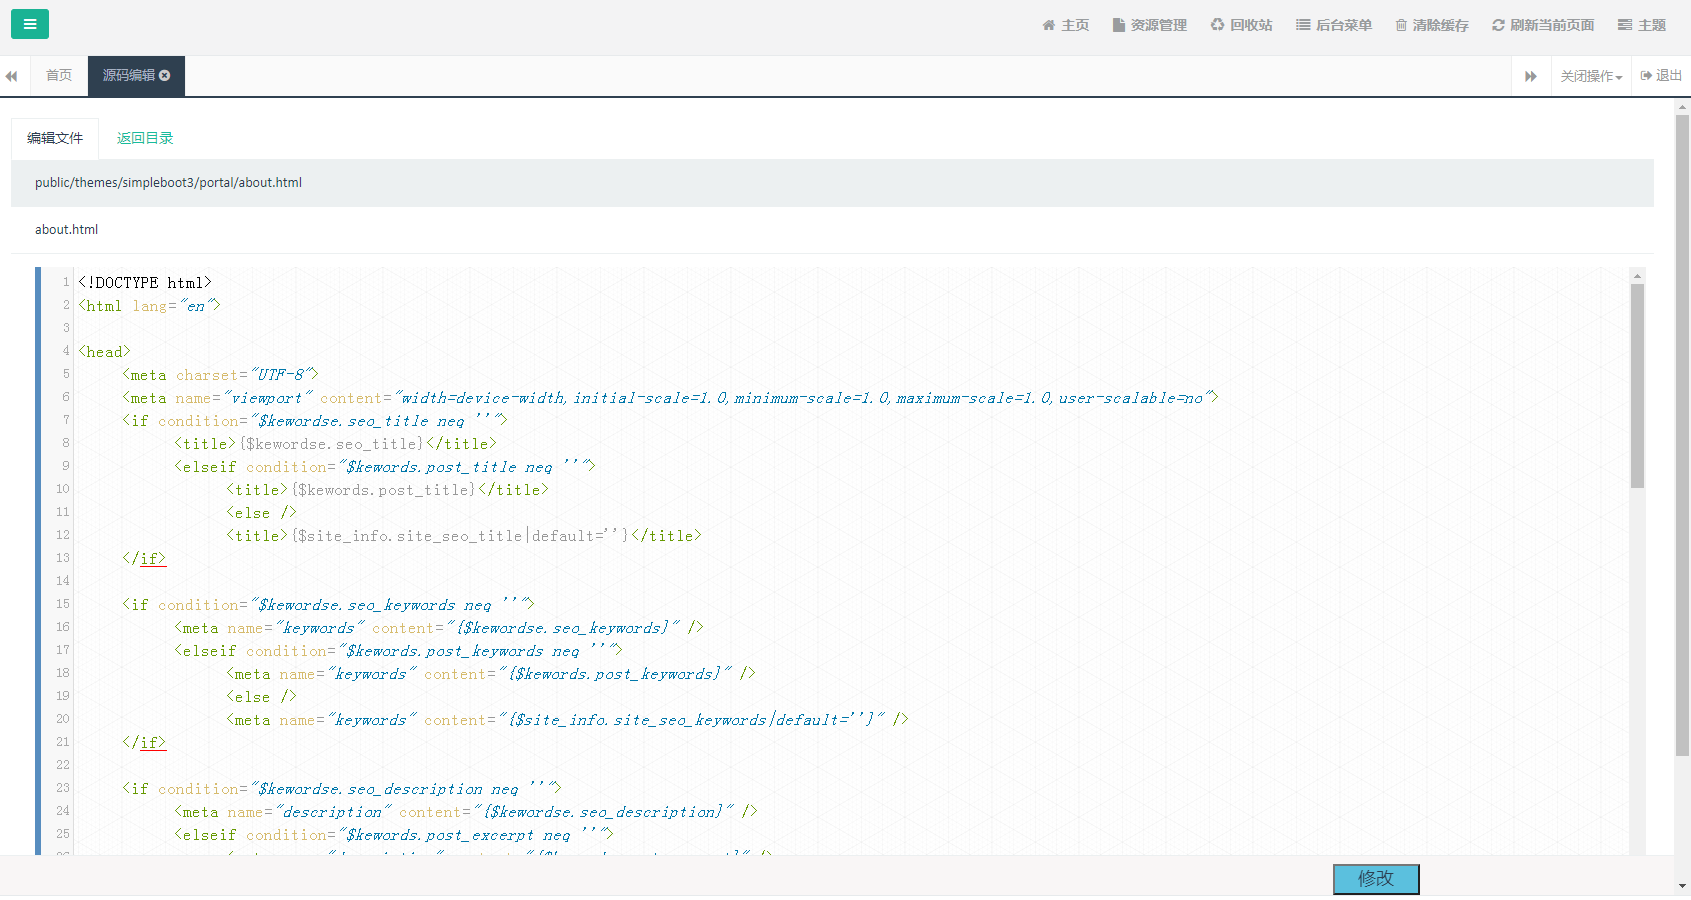Image resolution: width=1691 pixels, height=900 pixels.
Task: Place cursor on line 1 DOCTYPE declaration
Action: tap(145, 283)
